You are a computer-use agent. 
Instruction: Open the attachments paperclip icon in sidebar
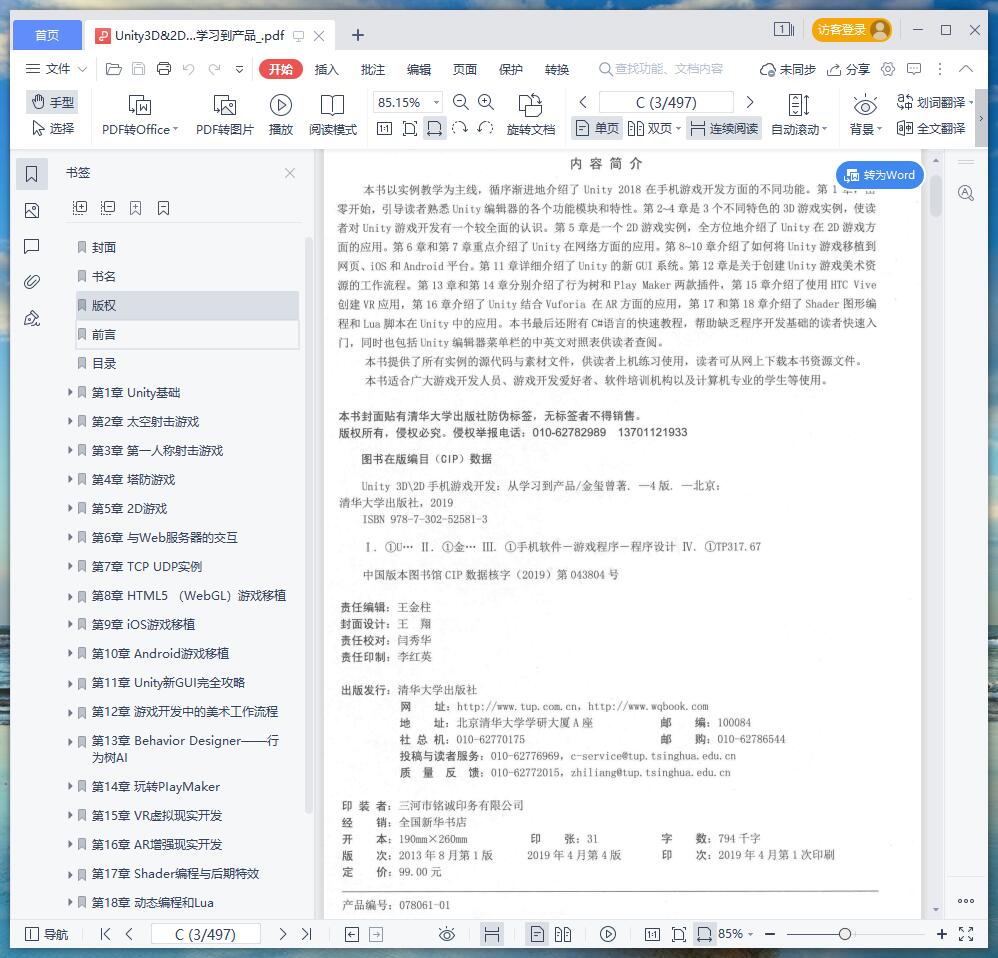pyautogui.click(x=32, y=281)
